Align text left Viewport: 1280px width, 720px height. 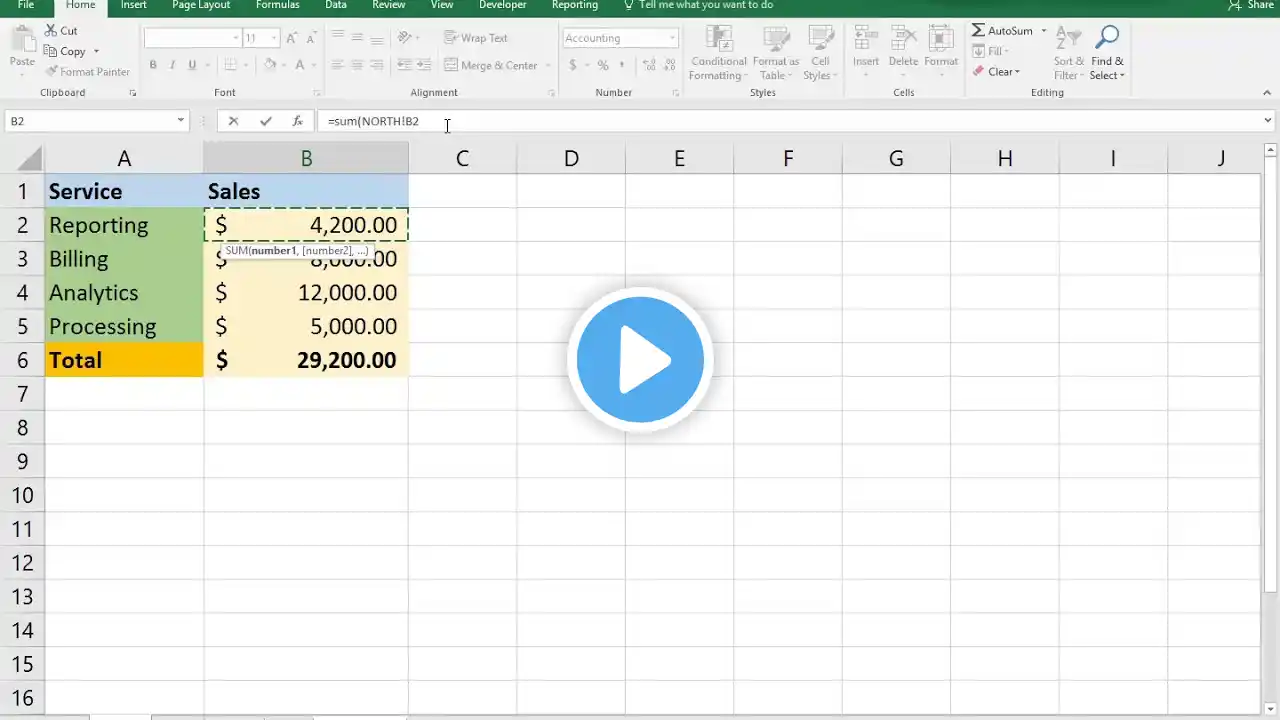338,65
